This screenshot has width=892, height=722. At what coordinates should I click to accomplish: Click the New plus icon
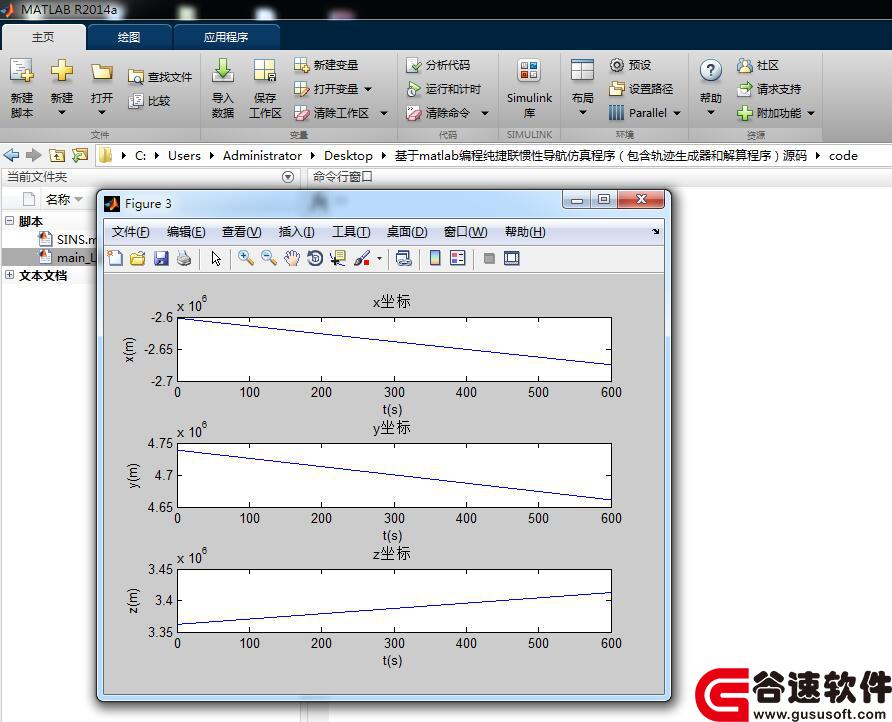[61, 71]
